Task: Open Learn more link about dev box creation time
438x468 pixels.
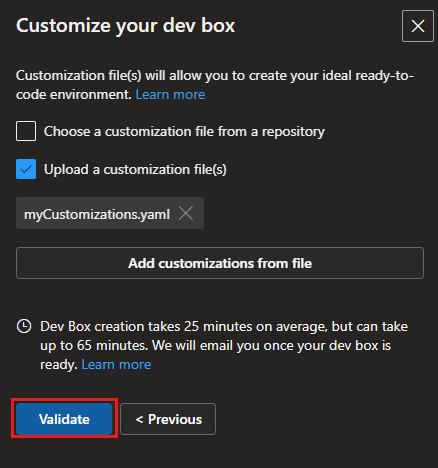Action: [116, 364]
